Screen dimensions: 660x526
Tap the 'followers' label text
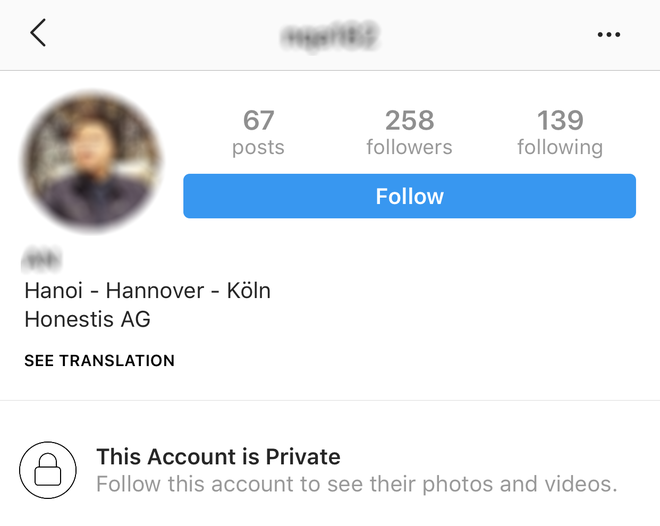coord(410,147)
